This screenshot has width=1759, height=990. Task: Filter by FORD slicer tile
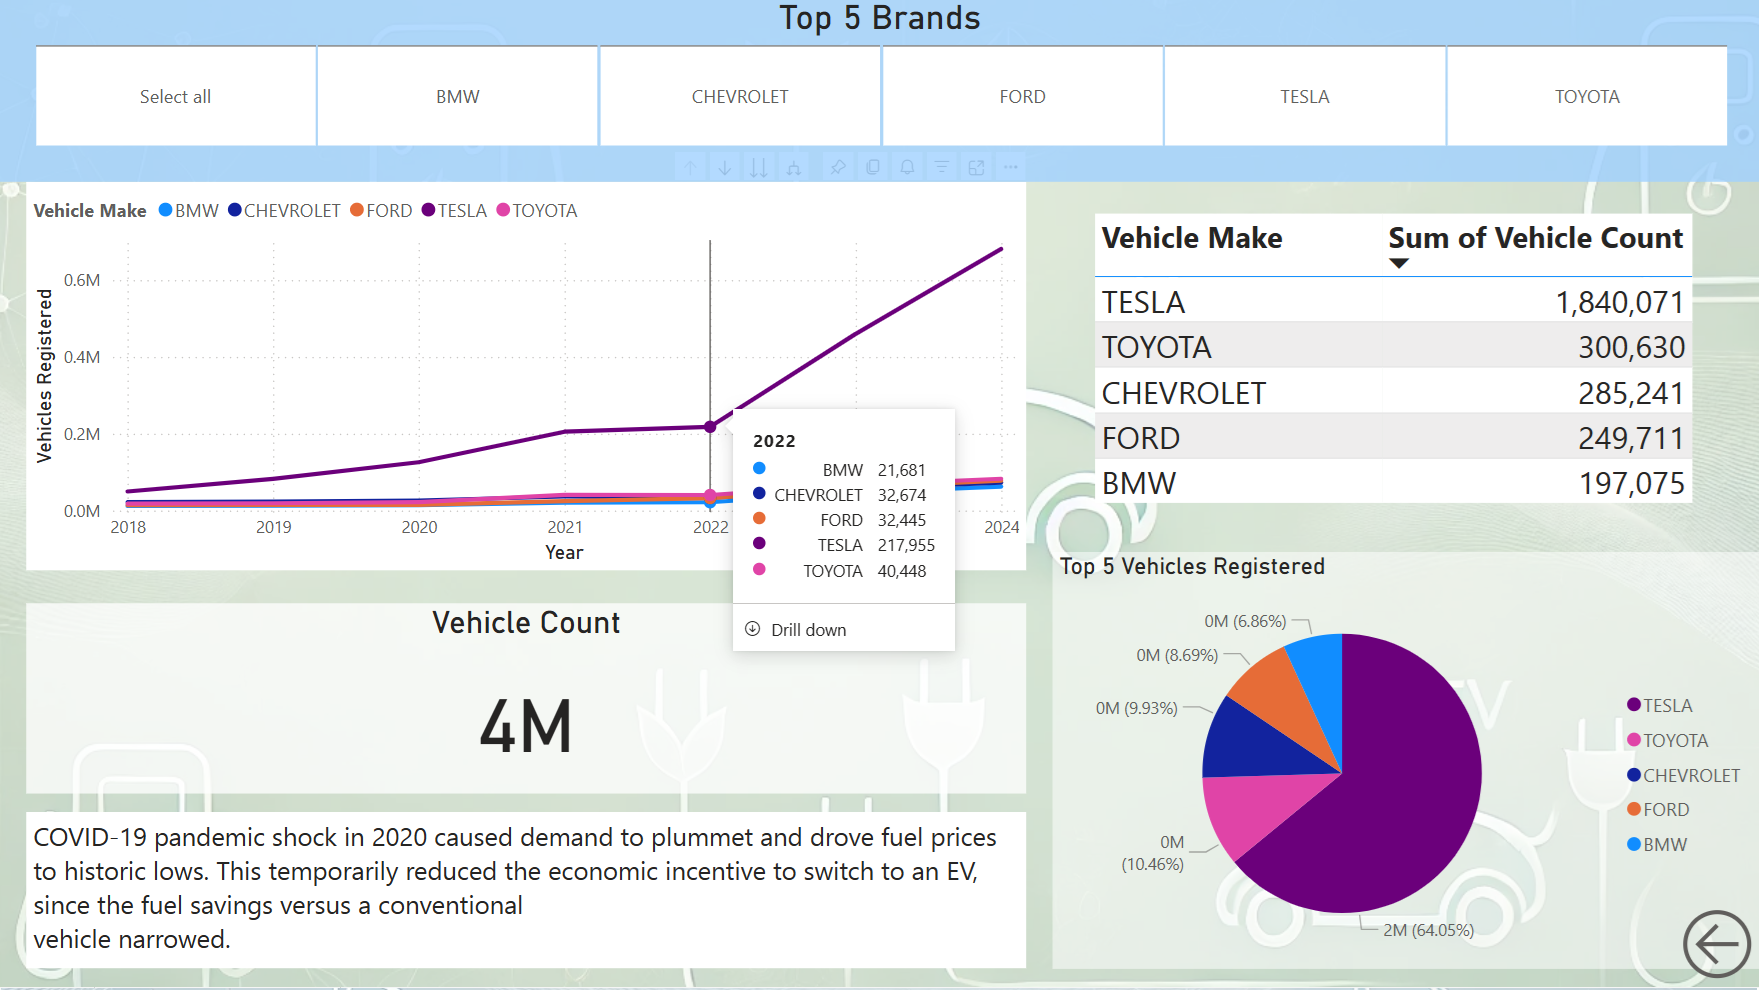[x=1022, y=96]
